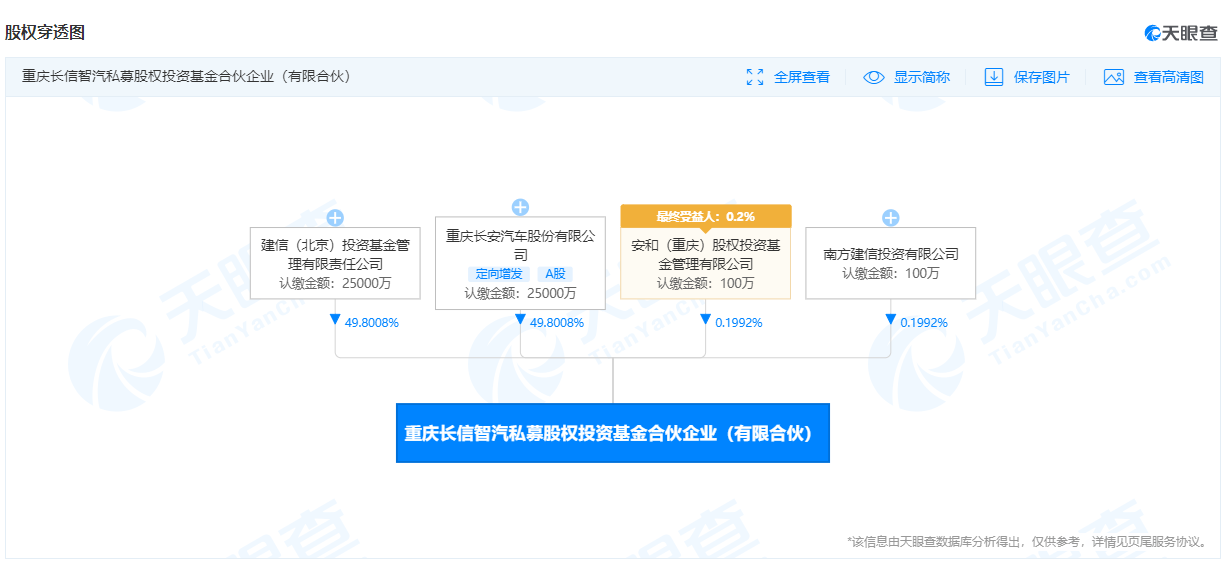Viewport: 1222px width, 570px height.
Task: Click the A股 tag on Changan node
Action: pyautogui.click(x=555, y=273)
